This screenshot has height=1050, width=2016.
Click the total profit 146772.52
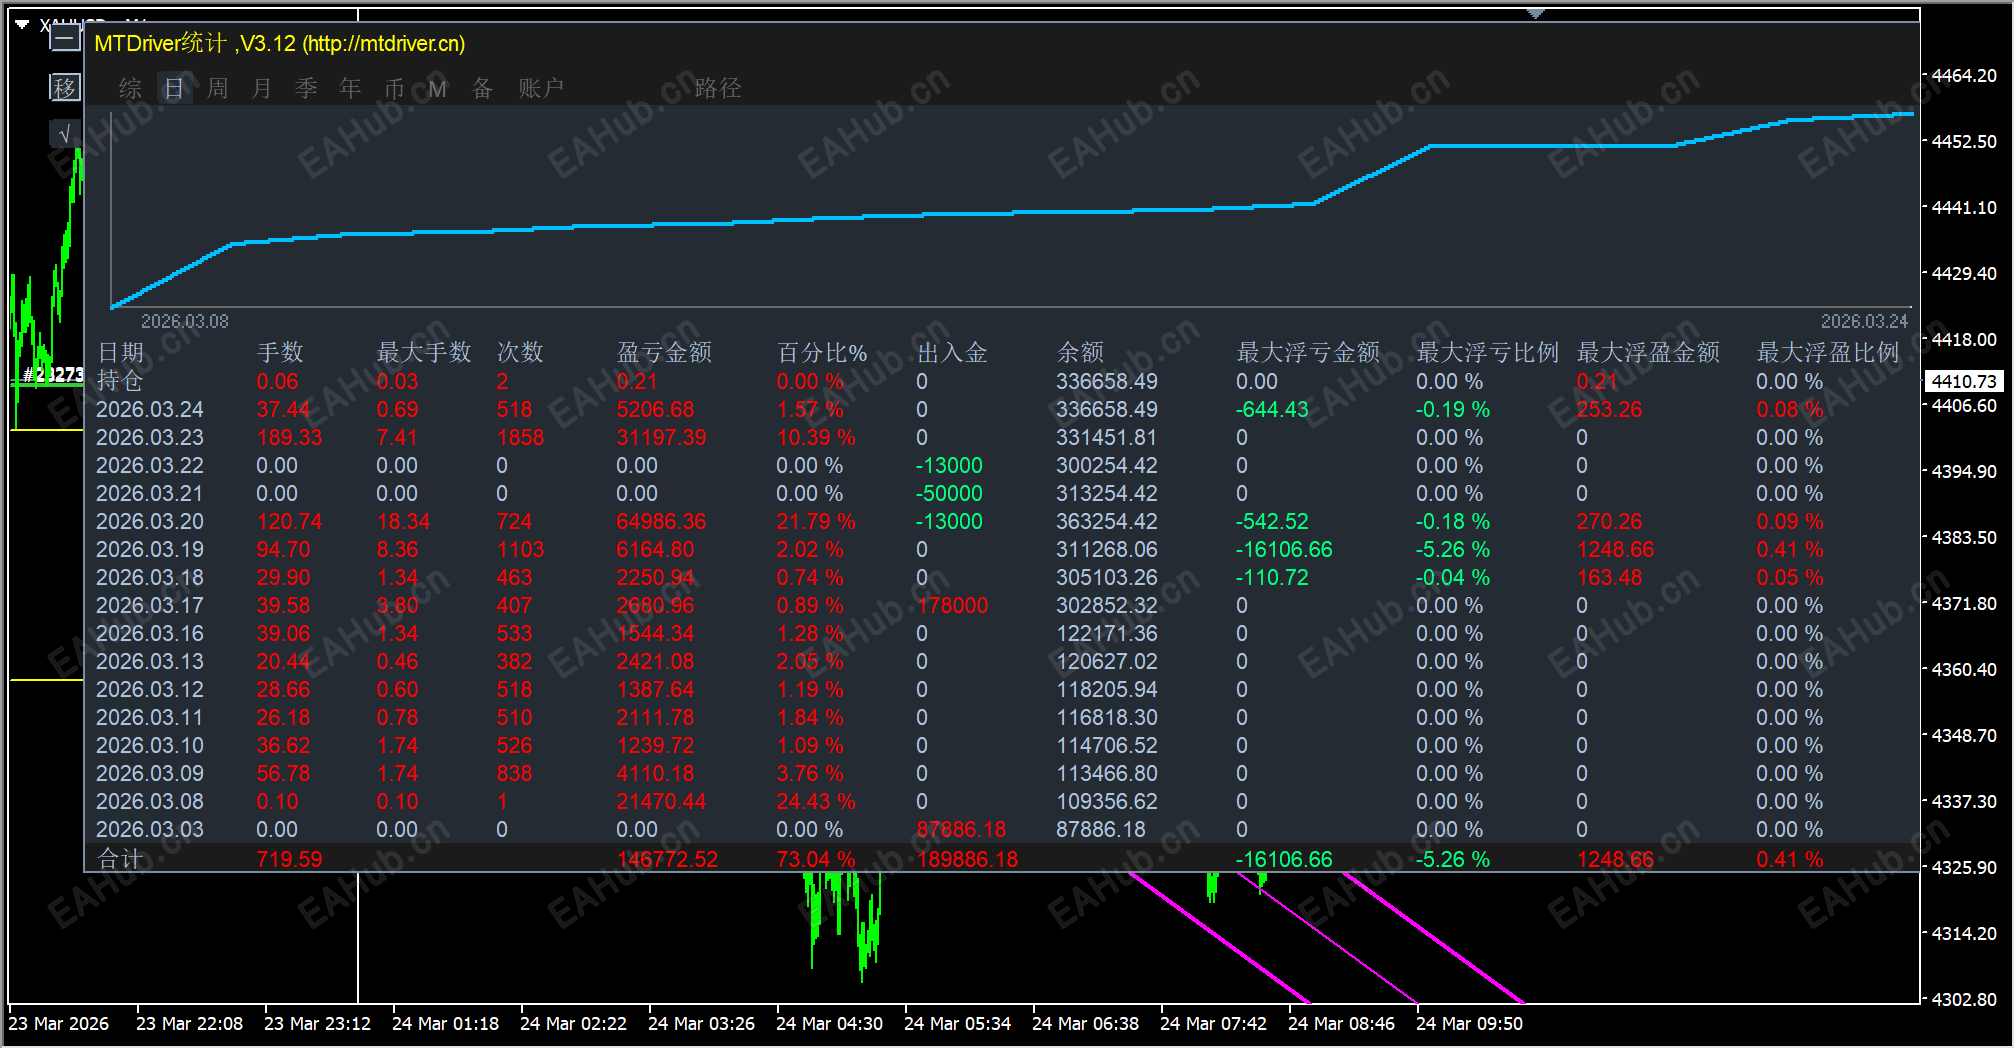(x=667, y=860)
